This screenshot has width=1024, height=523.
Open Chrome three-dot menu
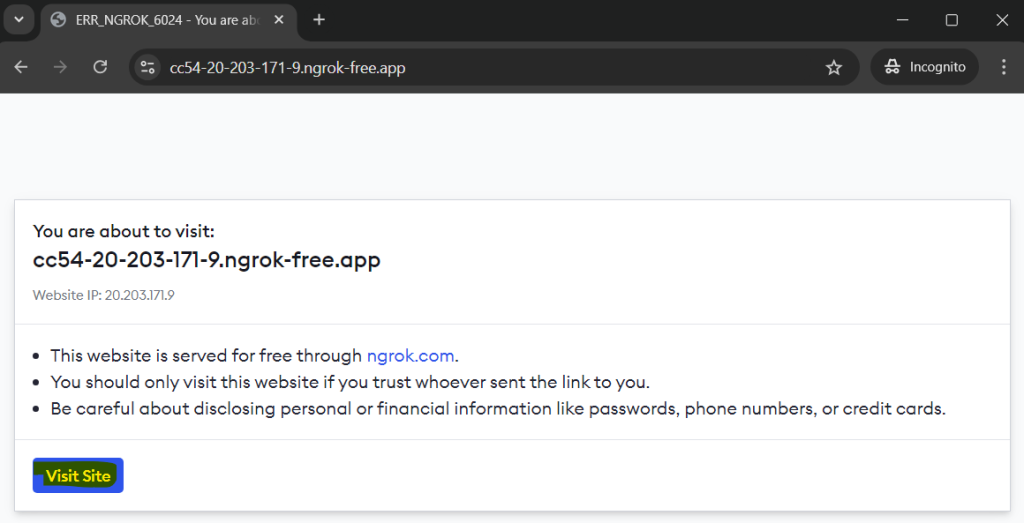(x=1004, y=67)
